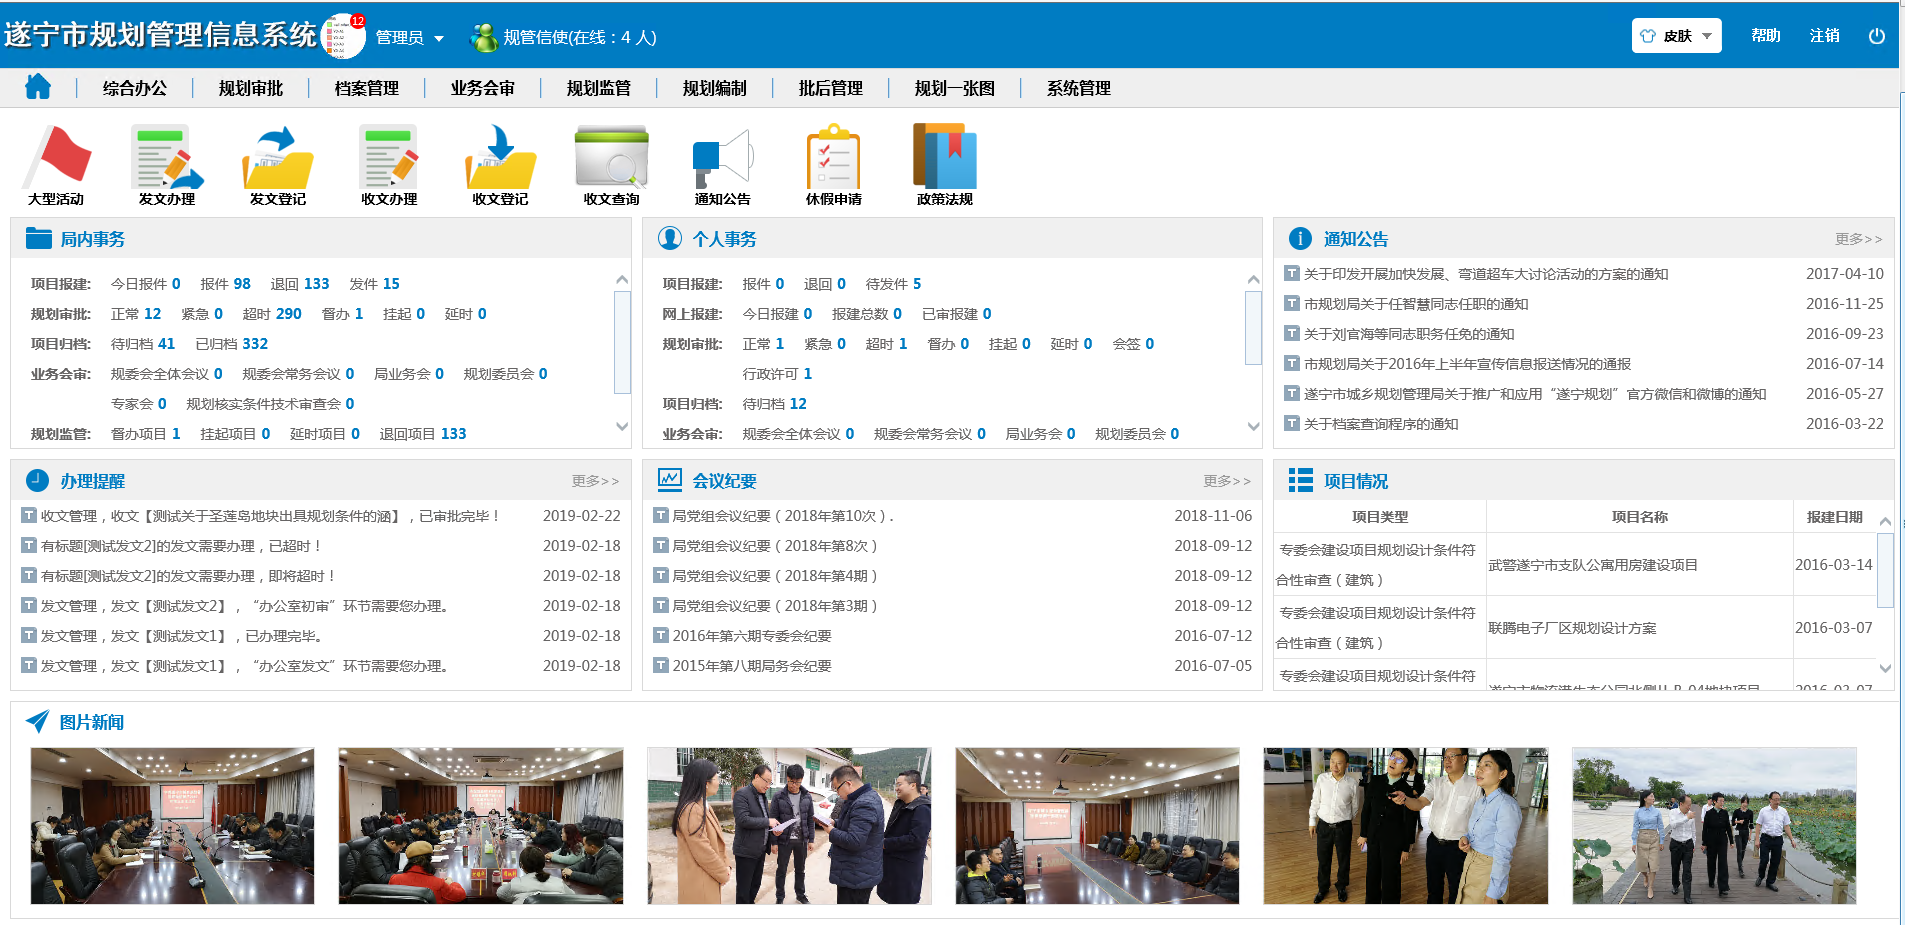Open the 皮肤 skin dropdown

click(x=1677, y=36)
